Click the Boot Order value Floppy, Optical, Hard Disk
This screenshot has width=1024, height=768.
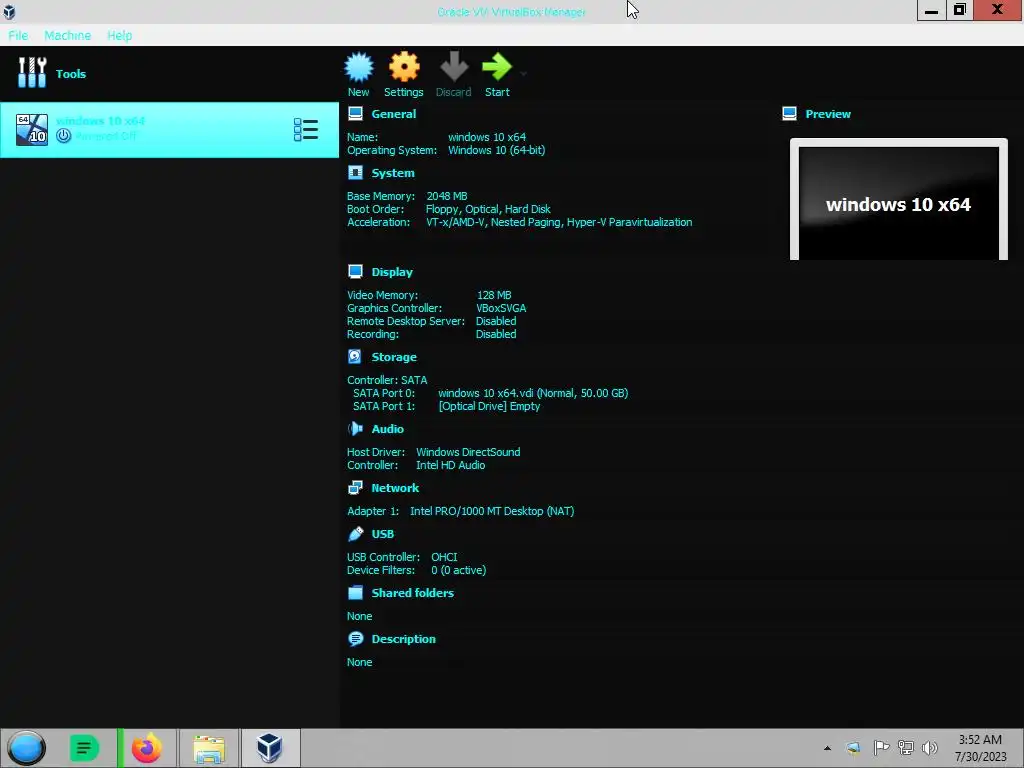coord(488,209)
